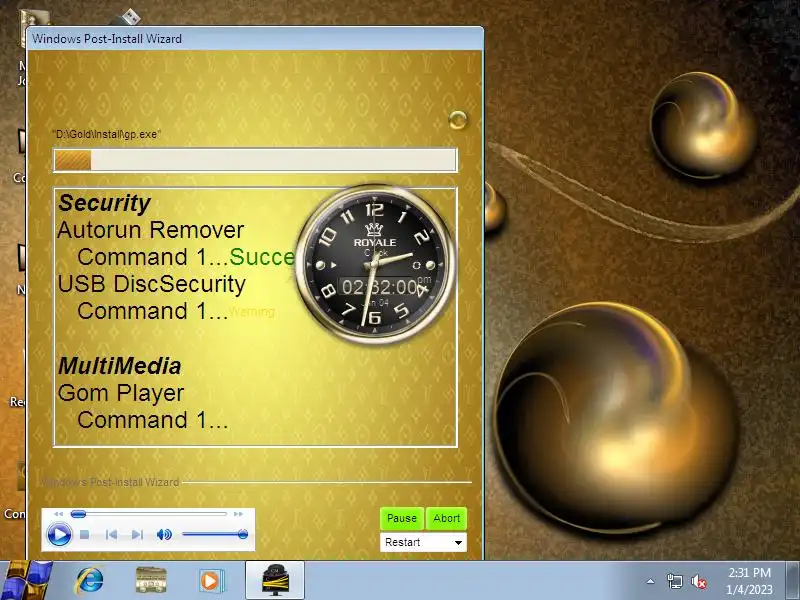Screen dimensions: 800x600
Task: Click the muted volume tray icon
Action: 698,581
